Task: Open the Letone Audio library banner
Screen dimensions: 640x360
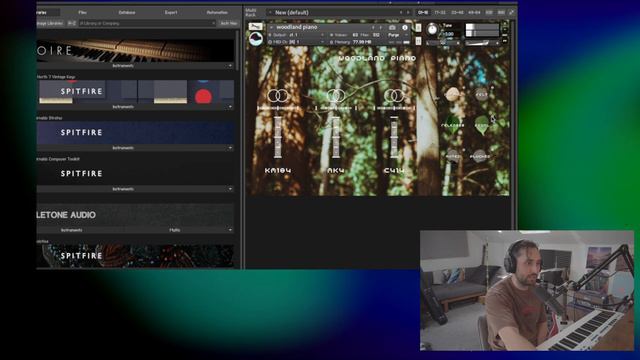Action: coord(135,215)
